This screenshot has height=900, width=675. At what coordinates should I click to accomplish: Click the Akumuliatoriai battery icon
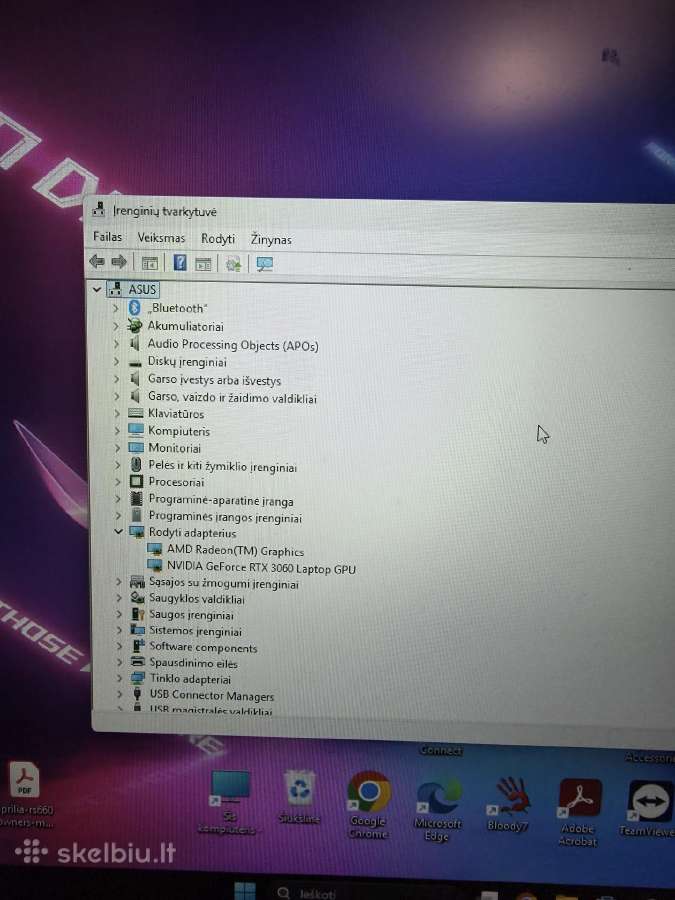(x=134, y=325)
